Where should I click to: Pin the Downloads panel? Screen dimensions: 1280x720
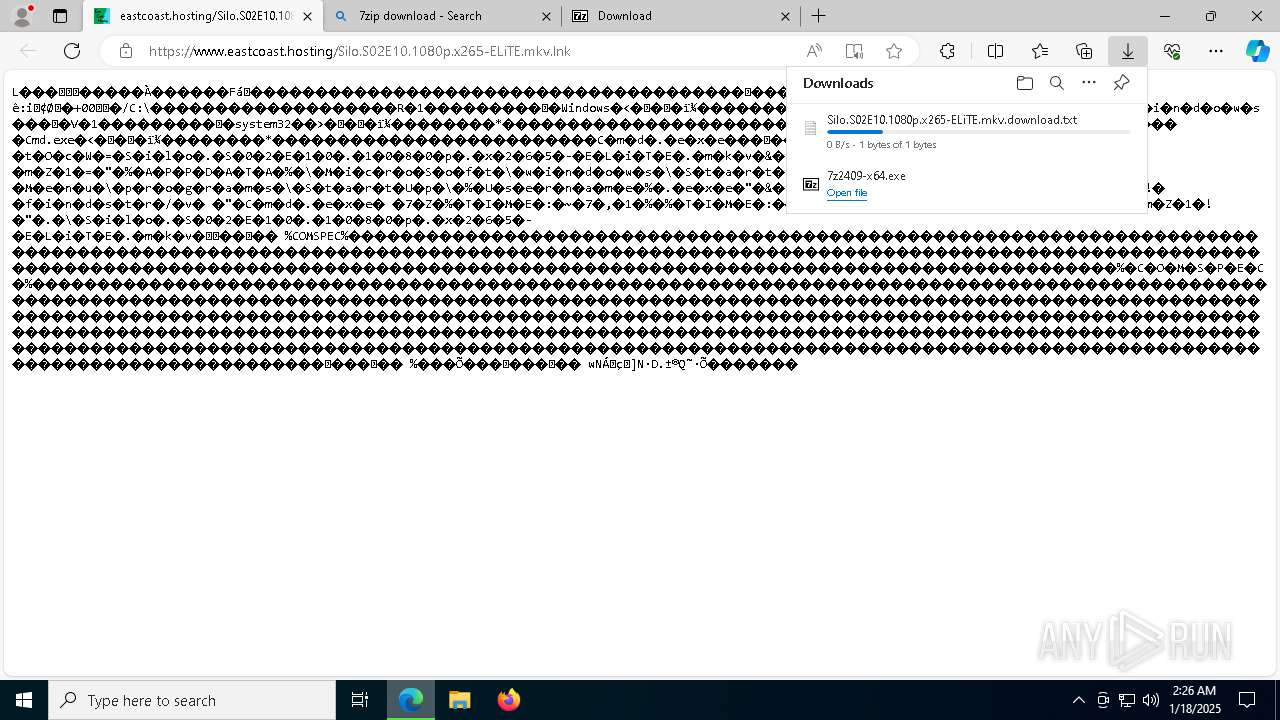pos(1121,83)
